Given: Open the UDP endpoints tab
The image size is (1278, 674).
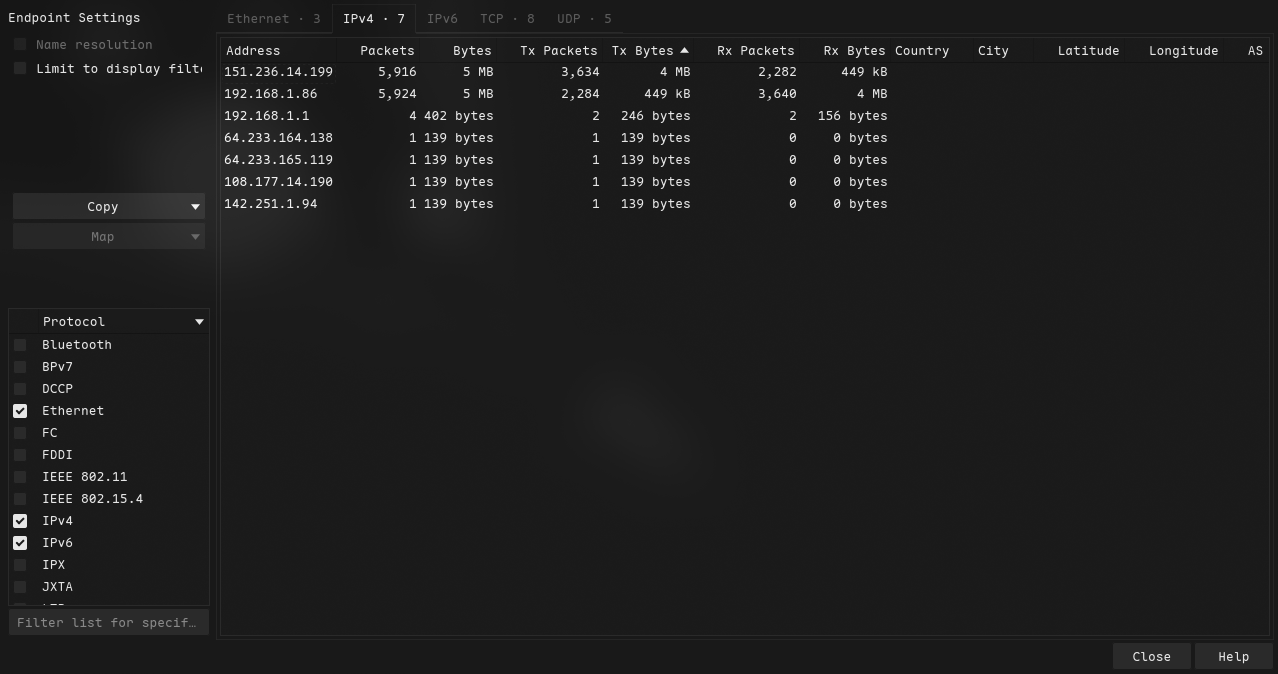Looking at the screenshot, I should 583,19.
